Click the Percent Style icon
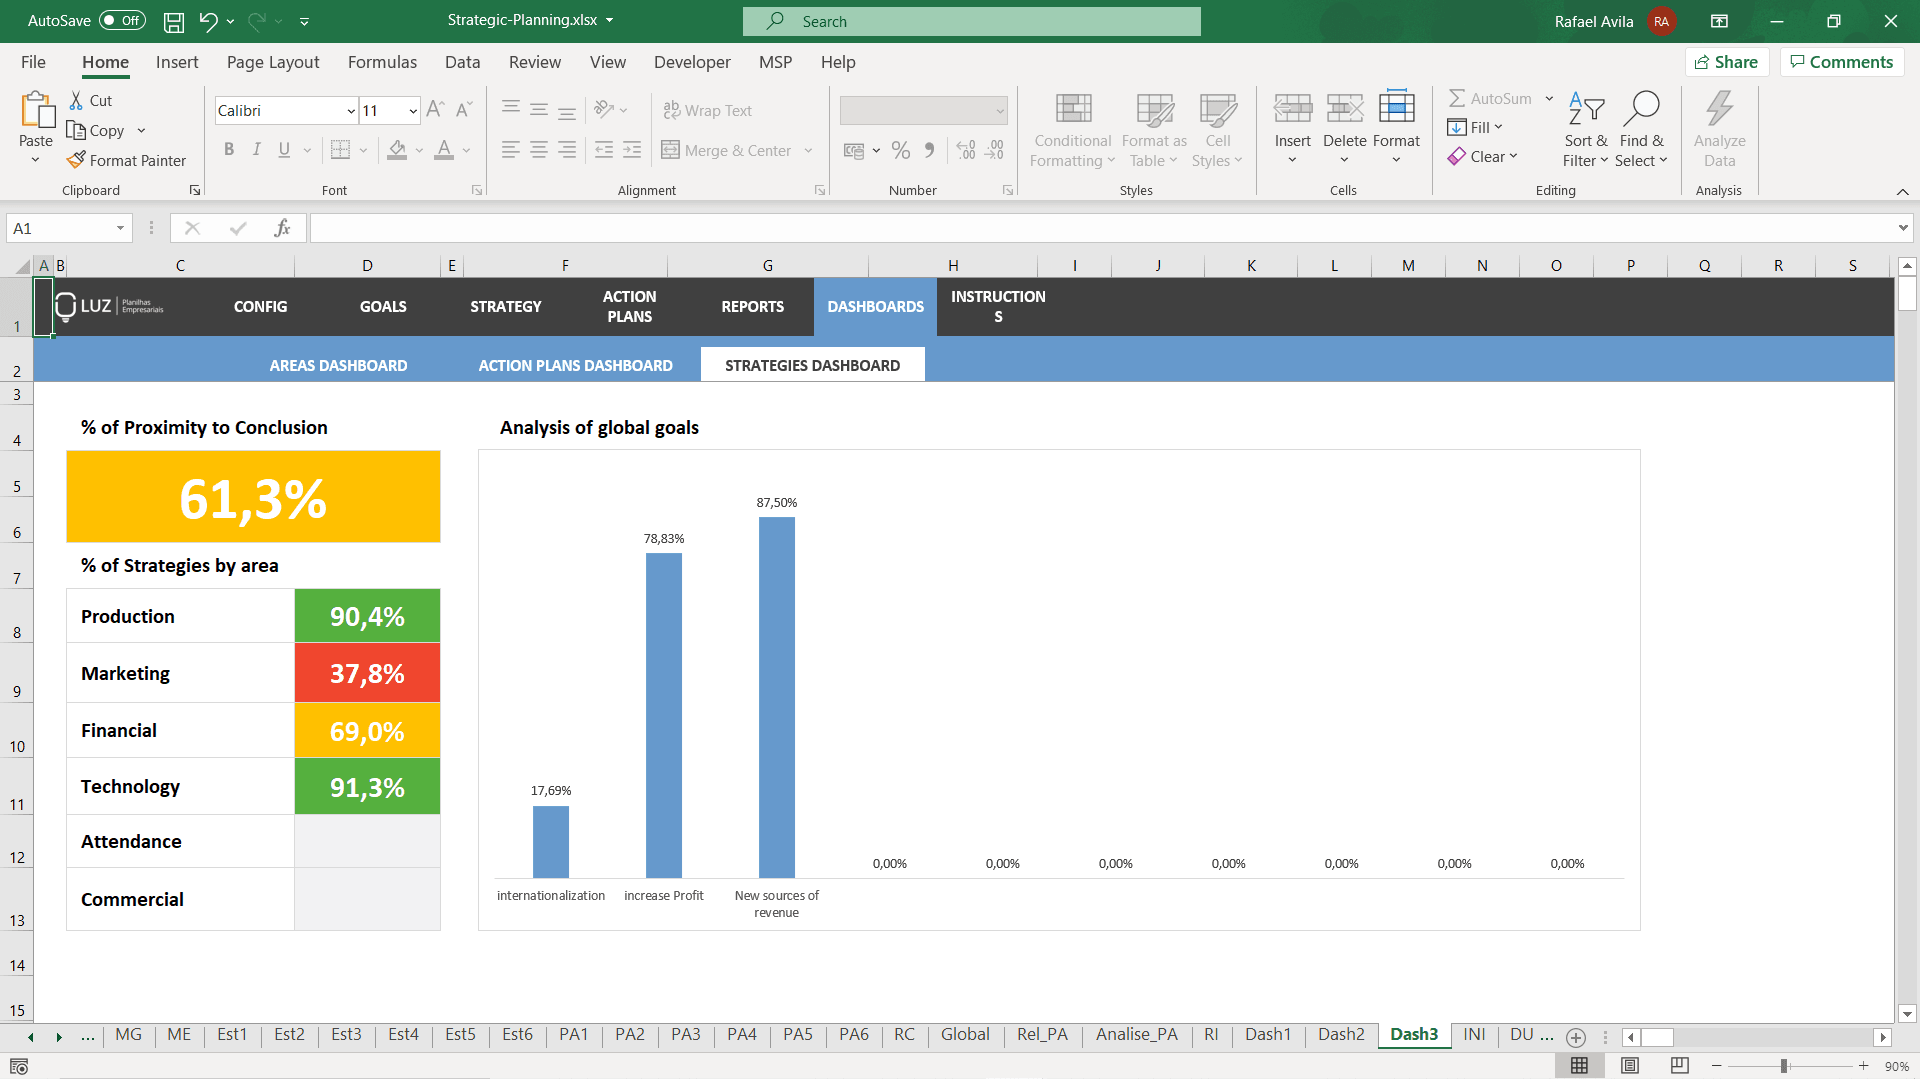Image resolution: width=1920 pixels, height=1079 pixels. pyautogui.click(x=901, y=150)
